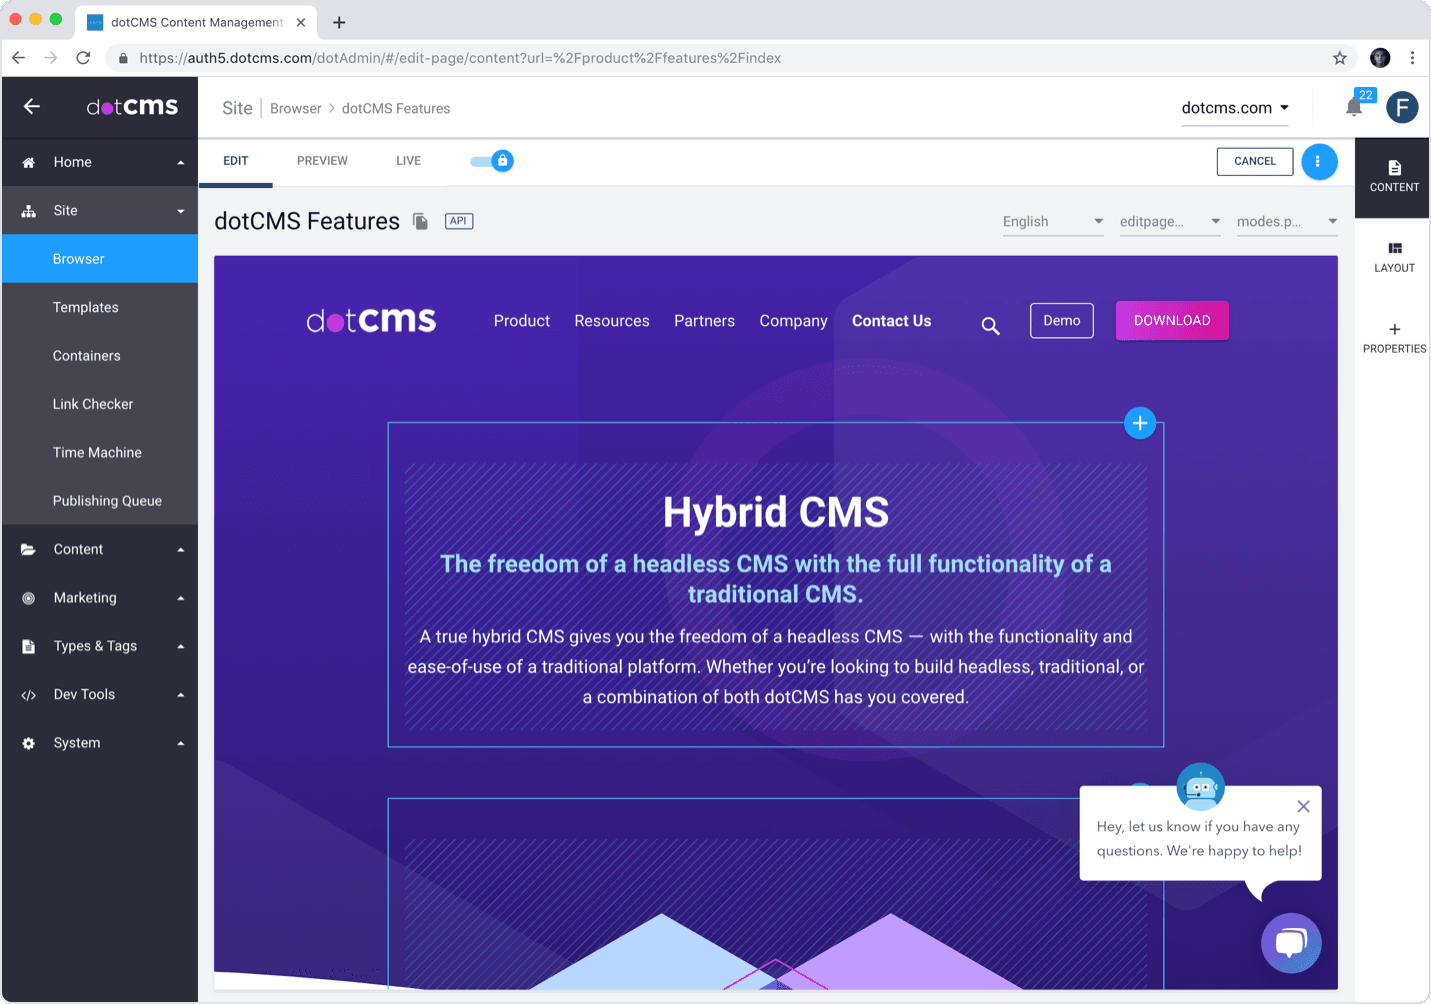Viewport: 1431px width, 1004px height.
Task: Open the English language dropdown
Action: [1053, 222]
